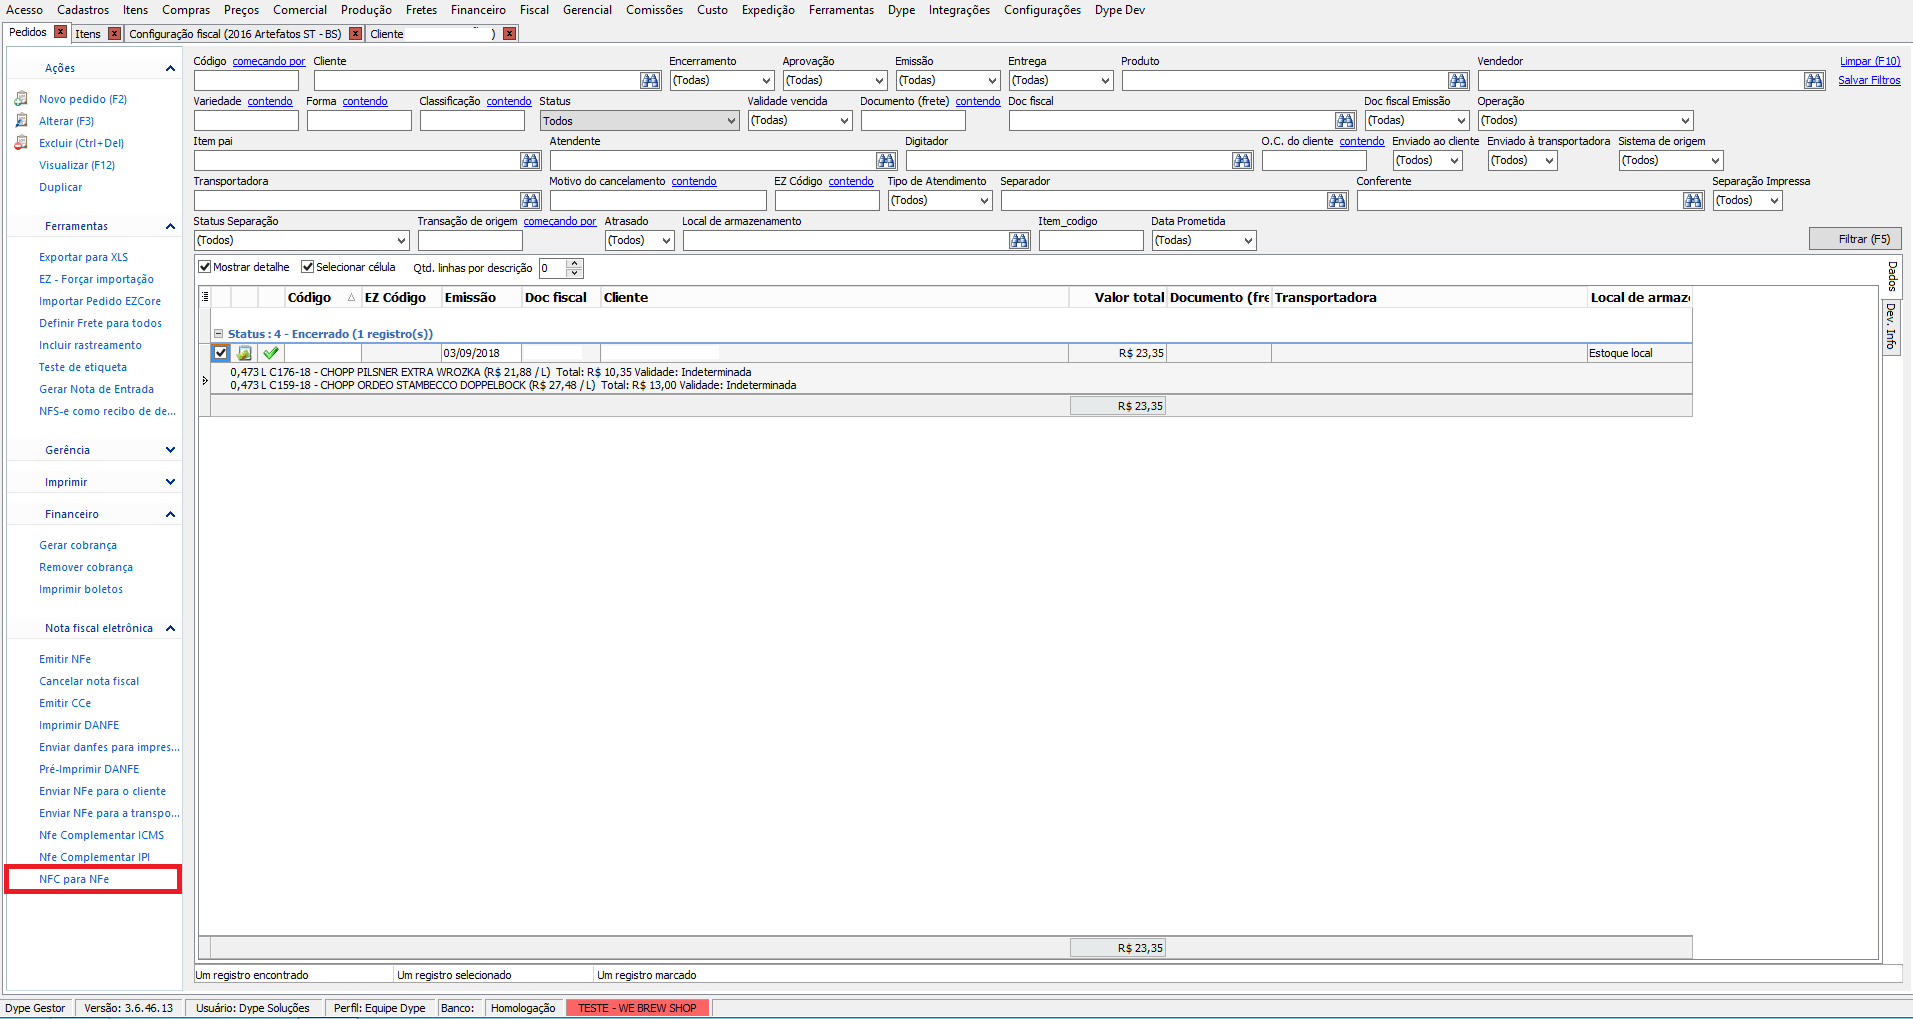Open Item pai search binoculars icon
1913x1019 pixels.
point(530,160)
